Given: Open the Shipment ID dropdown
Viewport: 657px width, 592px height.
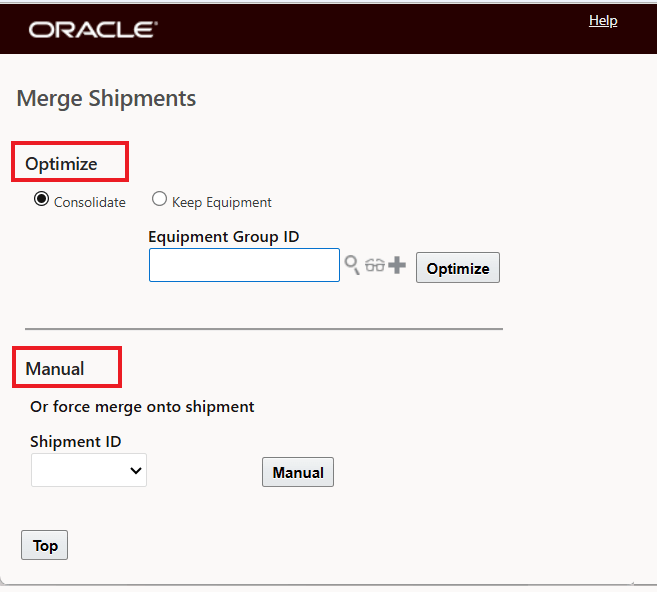Looking at the screenshot, I should point(89,470).
